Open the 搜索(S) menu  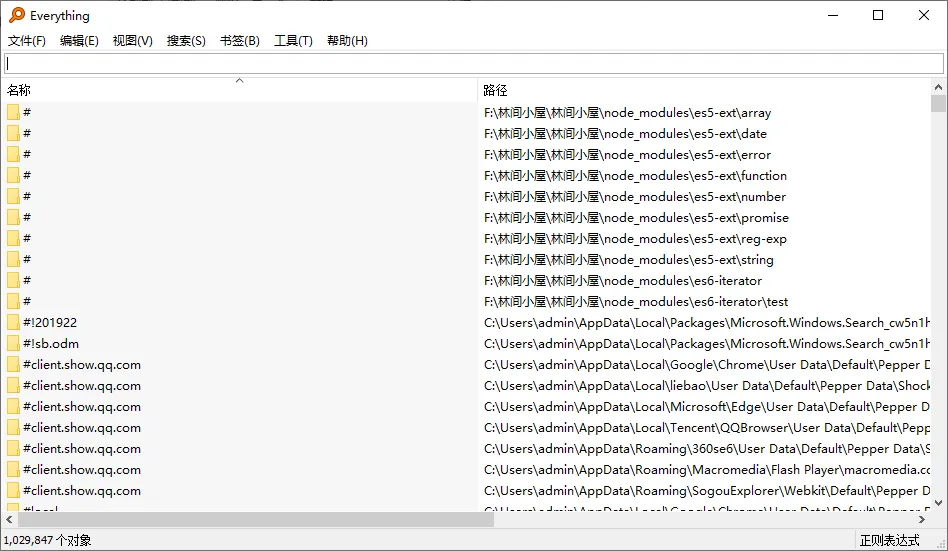[186, 41]
